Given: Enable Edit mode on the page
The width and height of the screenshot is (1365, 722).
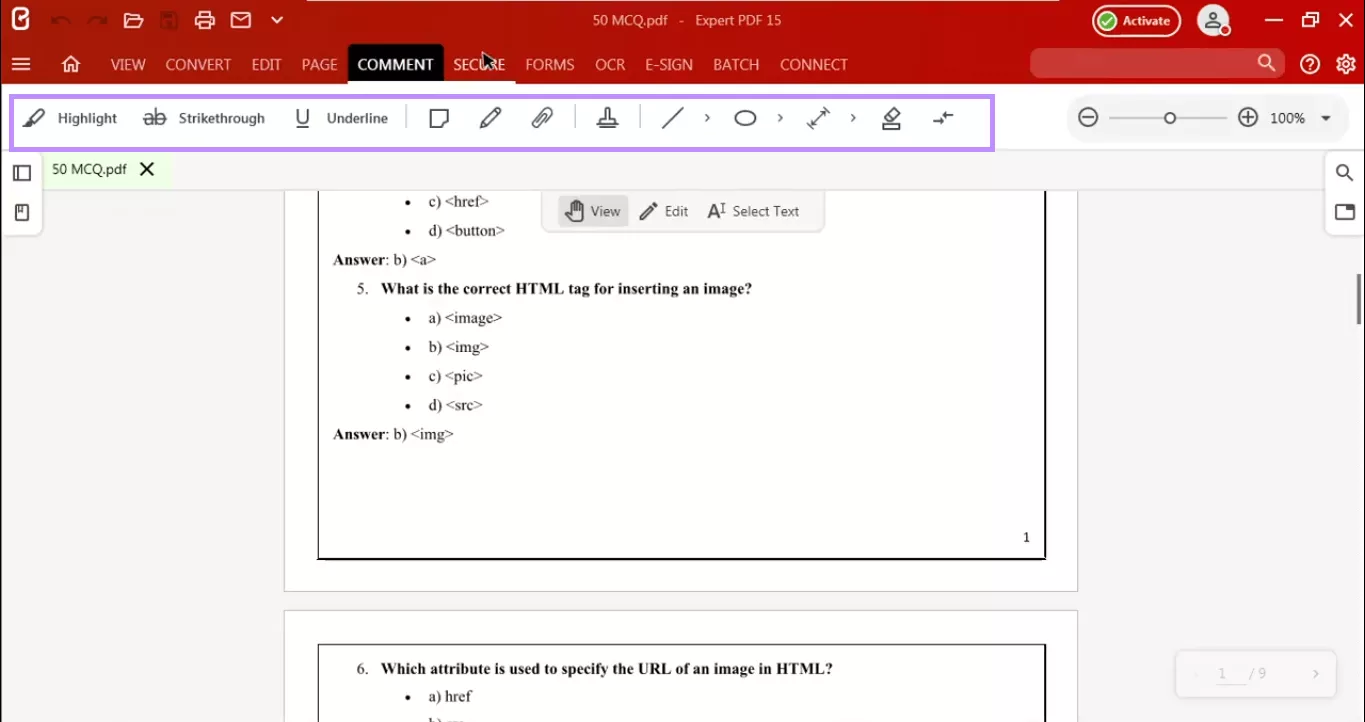Looking at the screenshot, I should pos(663,211).
